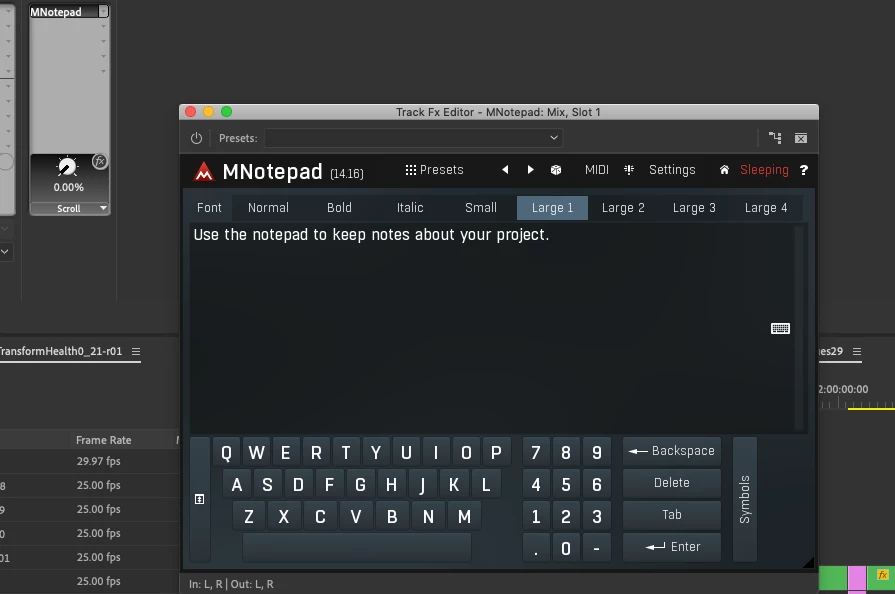Screen dimensions: 895x594
Task: Click the MIDI controller activity icon
Action: [x=629, y=170]
